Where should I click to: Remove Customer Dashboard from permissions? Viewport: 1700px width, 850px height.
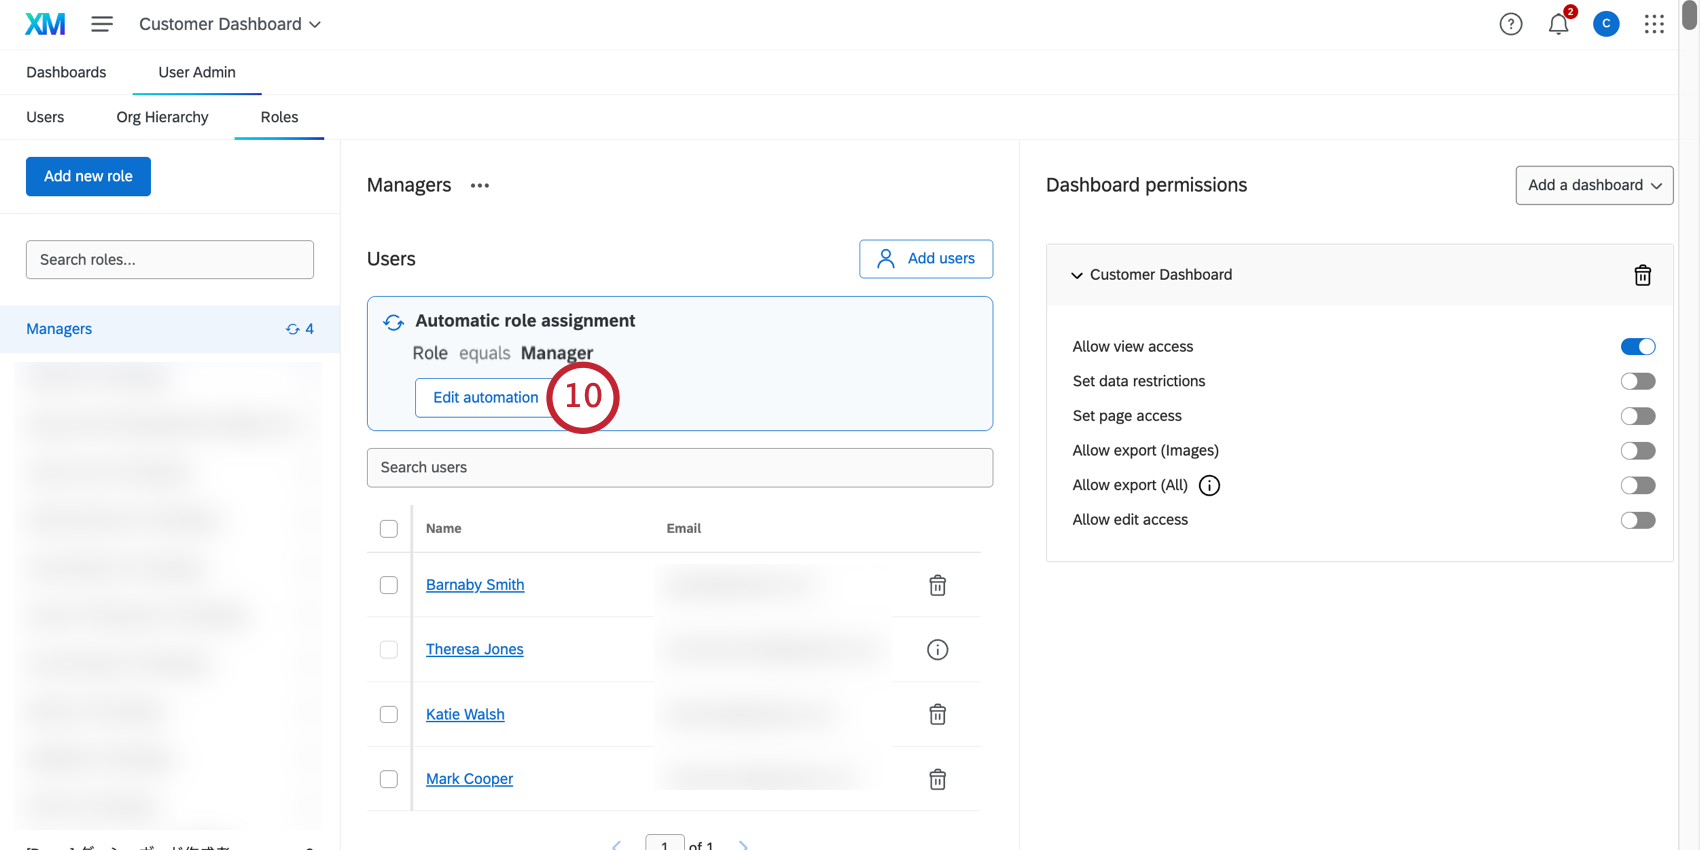[1642, 275]
